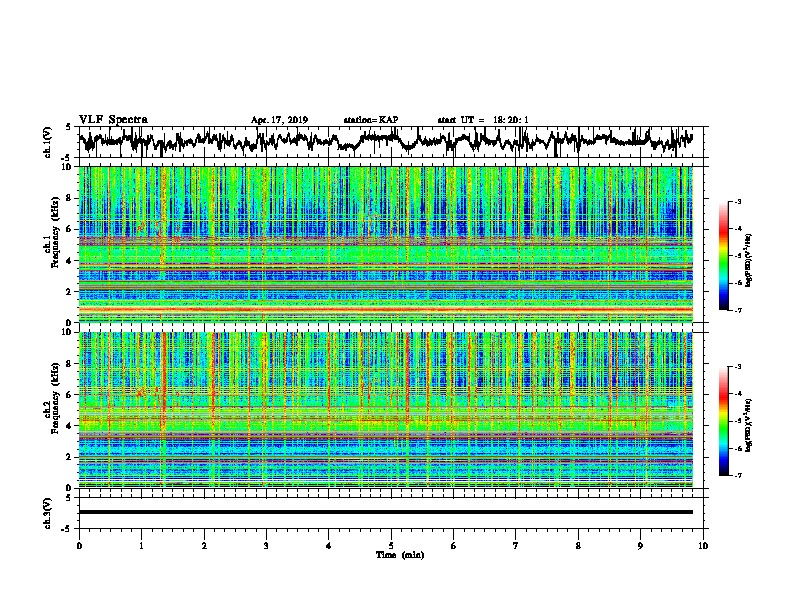
Task: Click the ch.1 spectrogram color scale bar
Action: 723,256
